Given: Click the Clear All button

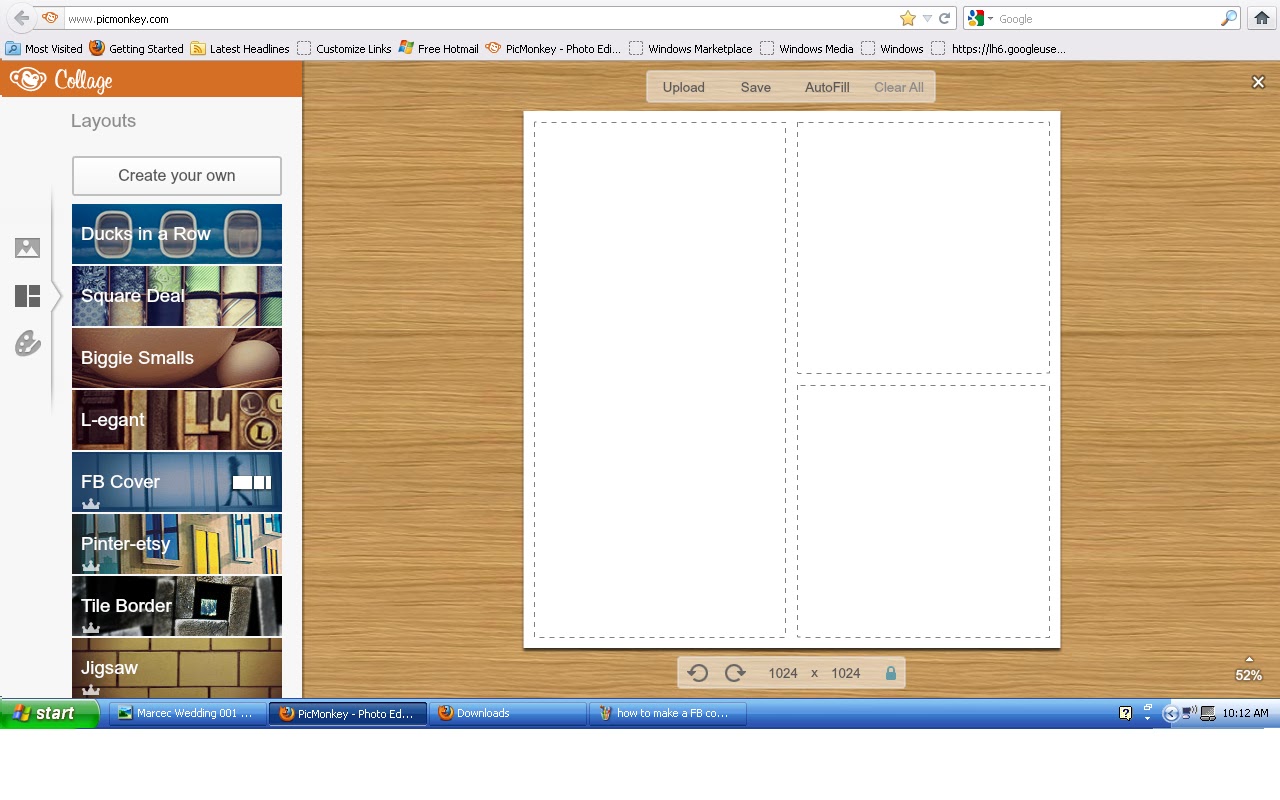Looking at the screenshot, I should (899, 87).
